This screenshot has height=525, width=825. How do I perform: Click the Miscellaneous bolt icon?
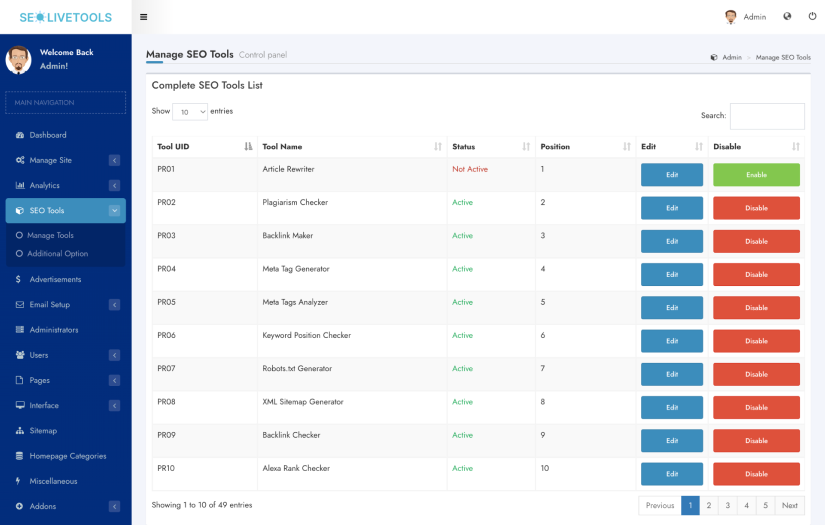[x=18, y=481]
